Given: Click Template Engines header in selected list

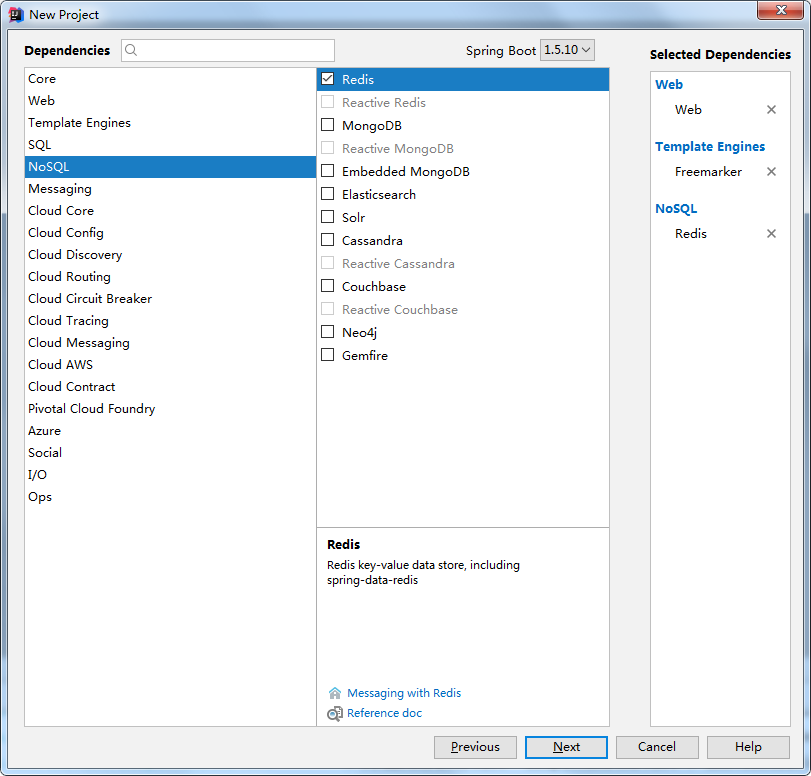Looking at the screenshot, I should (710, 147).
